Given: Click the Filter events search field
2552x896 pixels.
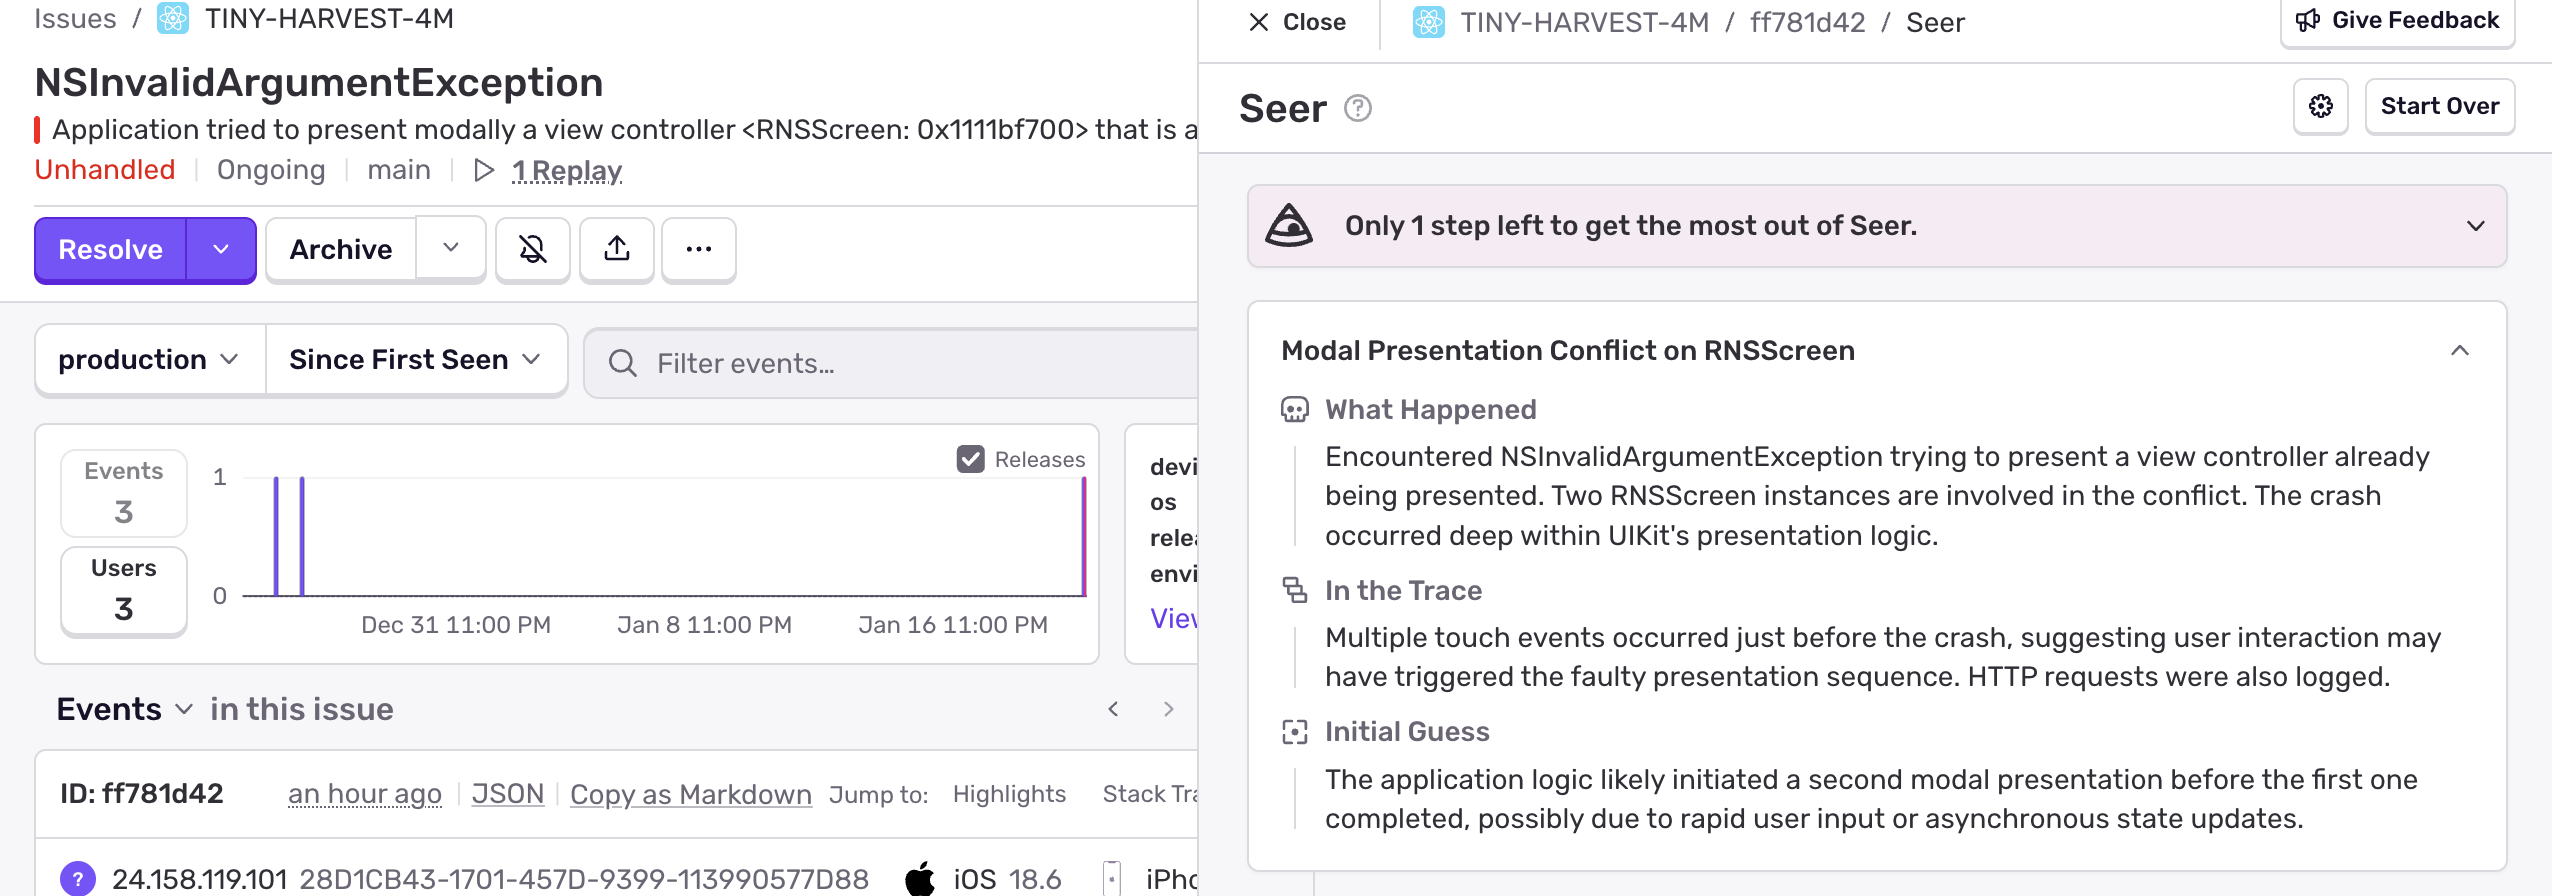Looking at the screenshot, I should [900, 363].
